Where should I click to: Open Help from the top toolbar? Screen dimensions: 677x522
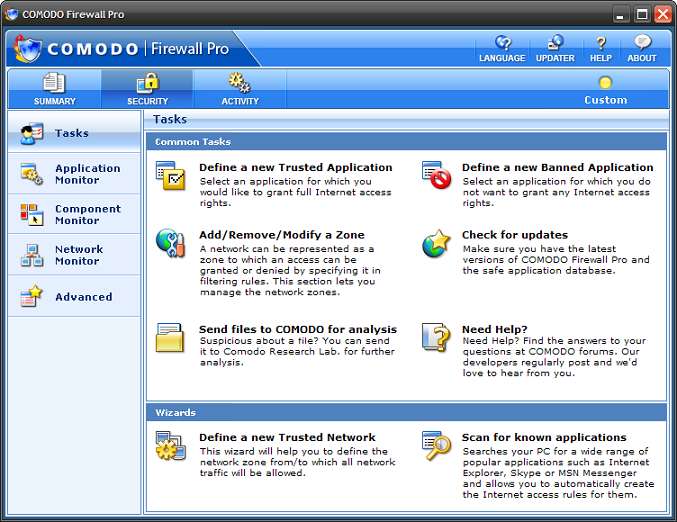click(601, 49)
